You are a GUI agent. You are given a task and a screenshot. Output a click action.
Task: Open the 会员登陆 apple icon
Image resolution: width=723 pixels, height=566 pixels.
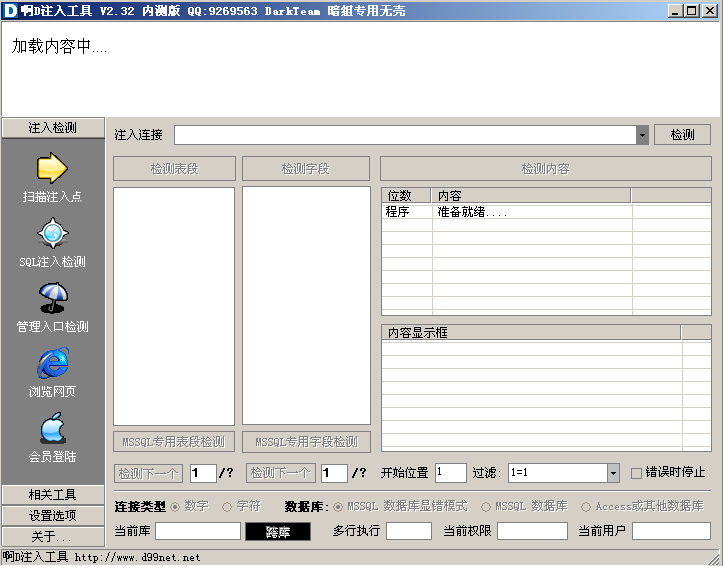click(53, 428)
